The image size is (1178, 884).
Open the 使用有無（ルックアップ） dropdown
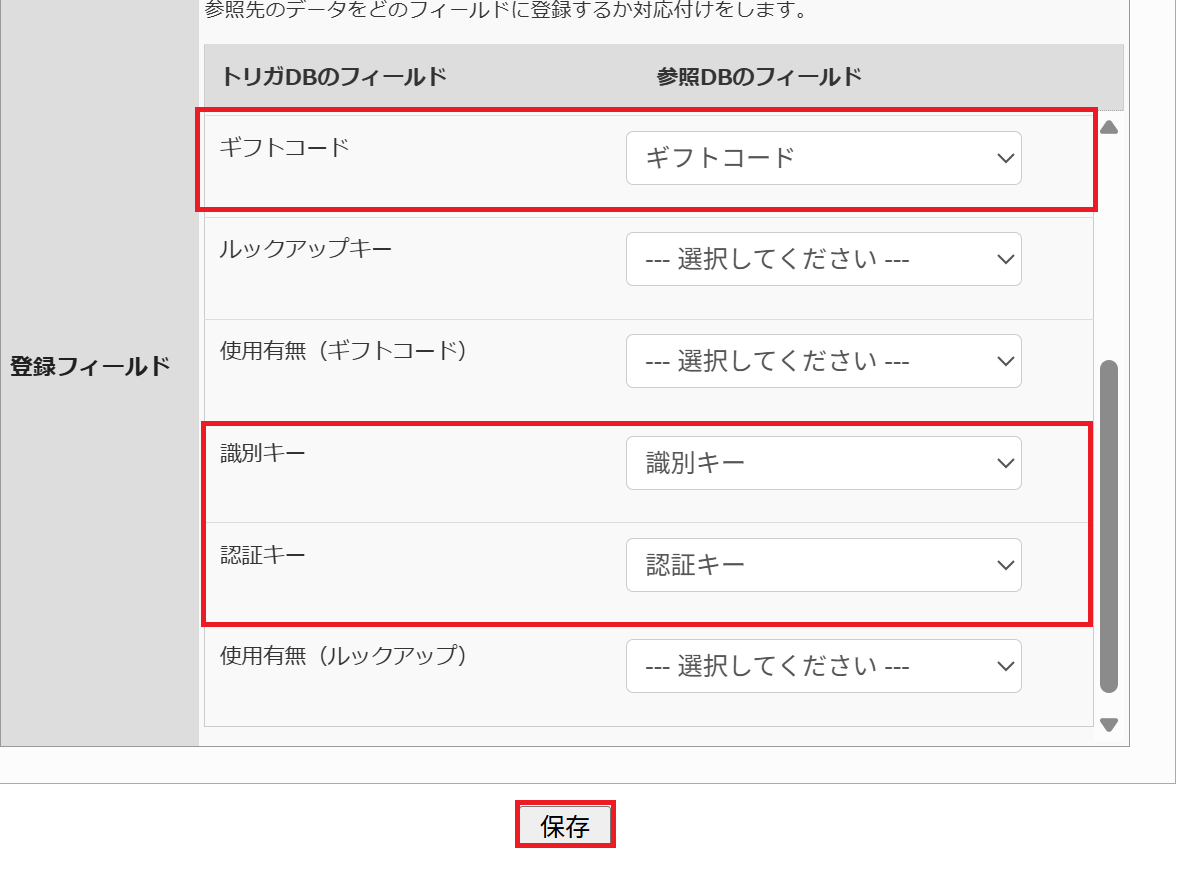[823, 666]
